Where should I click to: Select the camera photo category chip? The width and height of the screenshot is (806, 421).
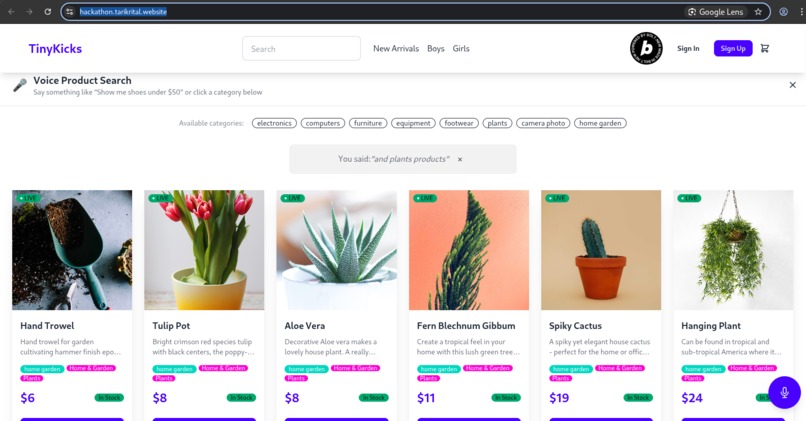click(543, 123)
